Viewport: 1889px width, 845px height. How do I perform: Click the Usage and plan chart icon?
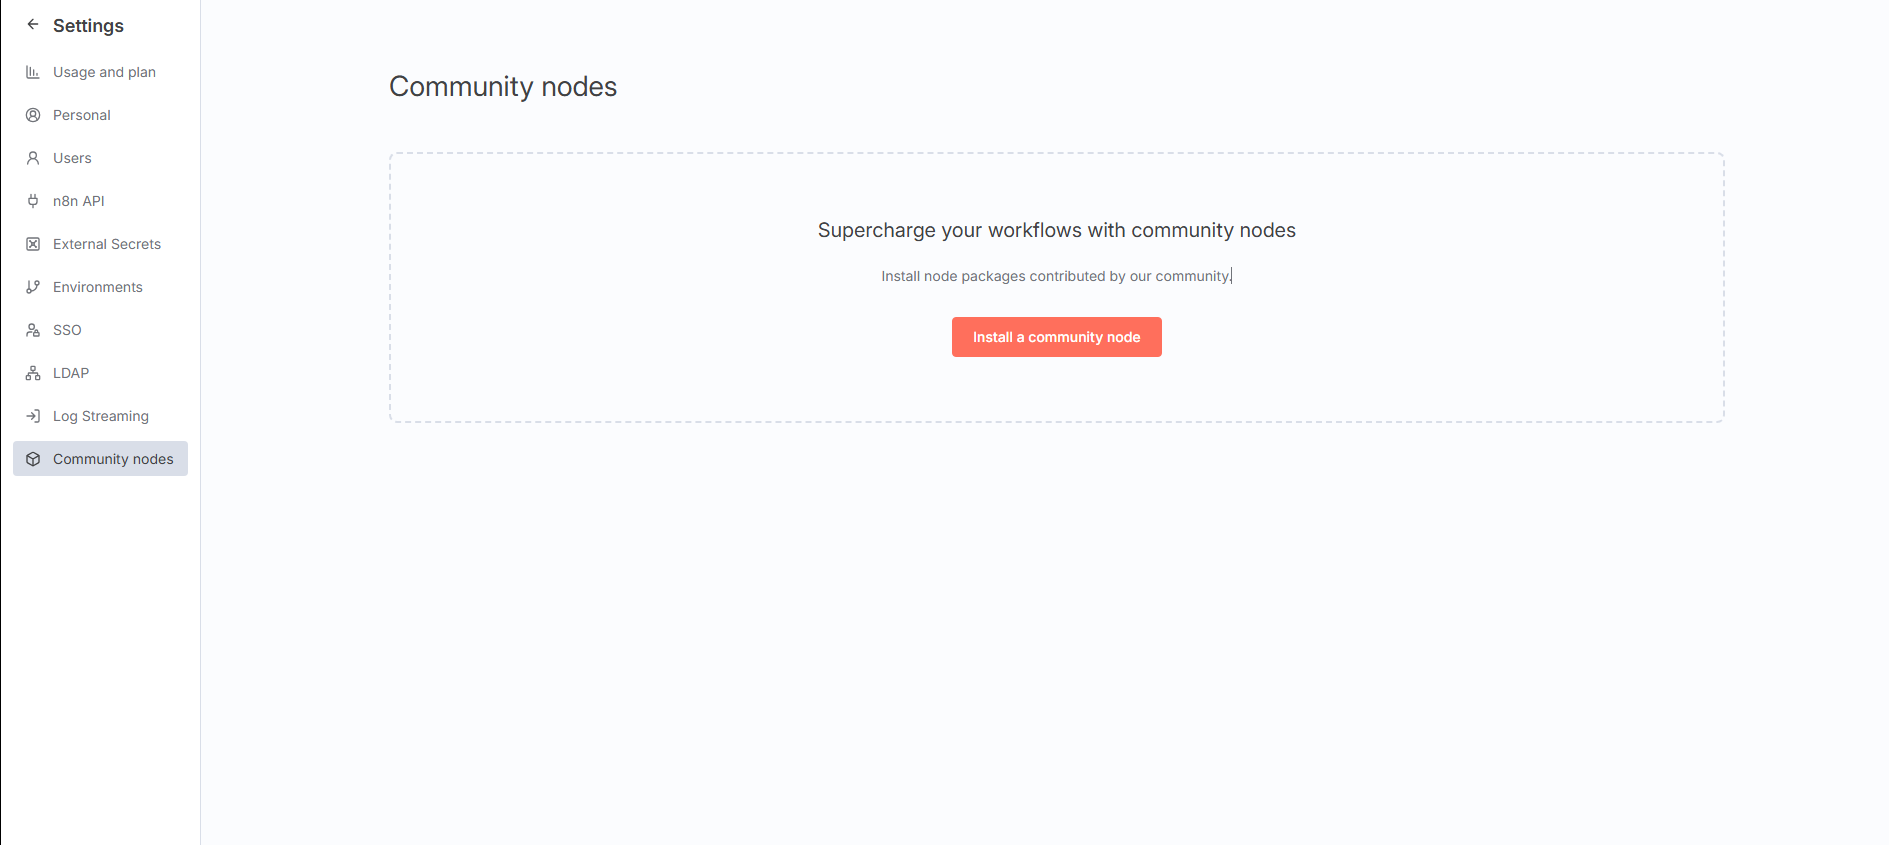pos(33,72)
